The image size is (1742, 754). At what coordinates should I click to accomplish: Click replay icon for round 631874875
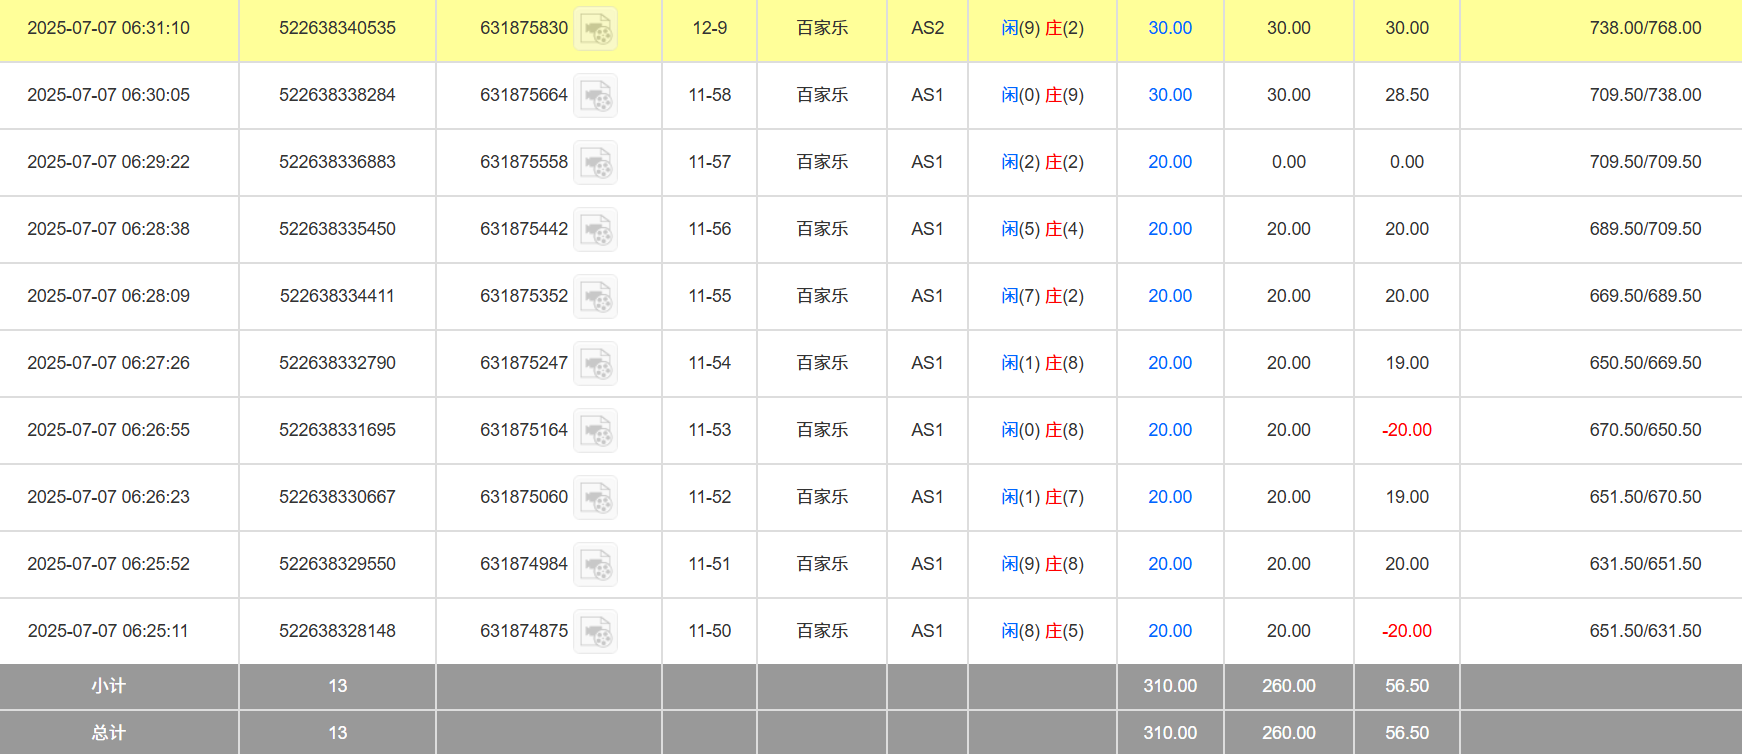595,632
